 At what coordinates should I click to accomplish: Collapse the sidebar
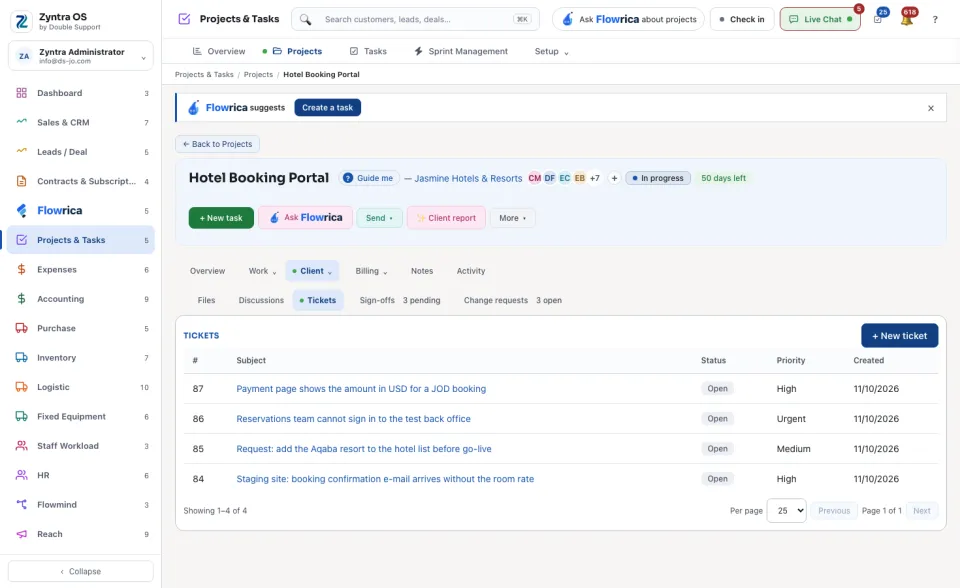click(x=81, y=571)
